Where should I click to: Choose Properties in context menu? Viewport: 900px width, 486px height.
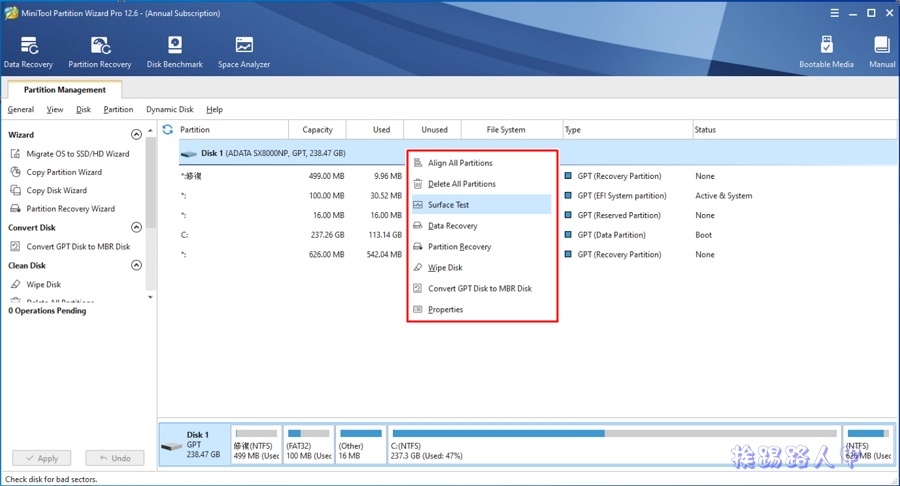[x=482, y=310]
